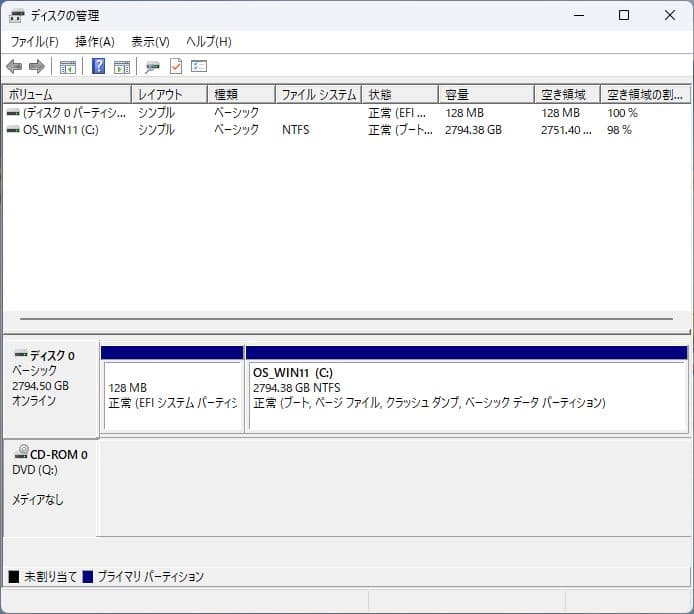Image resolution: width=694 pixels, height=614 pixels.
Task: Select the (ディスク 0 パーティシ... volume row
Action: click(347, 113)
